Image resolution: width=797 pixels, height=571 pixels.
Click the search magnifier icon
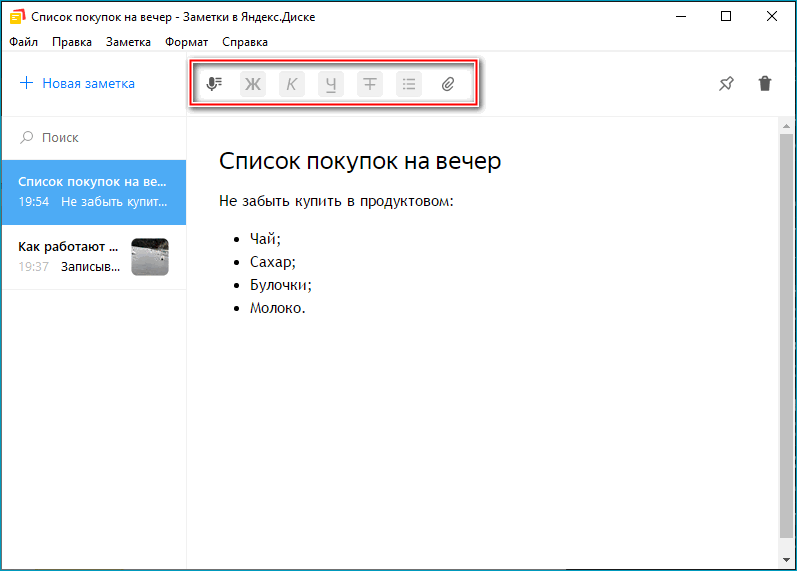tap(26, 137)
